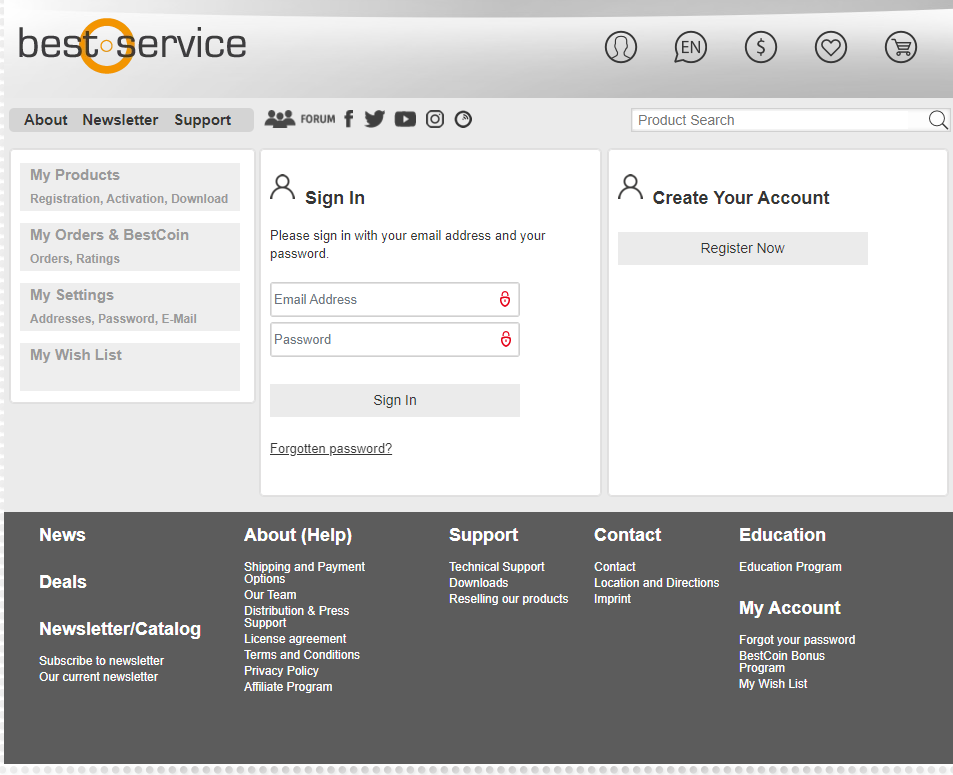Open License agreement link
The image size is (953, 775).
[x=295, y=639]
